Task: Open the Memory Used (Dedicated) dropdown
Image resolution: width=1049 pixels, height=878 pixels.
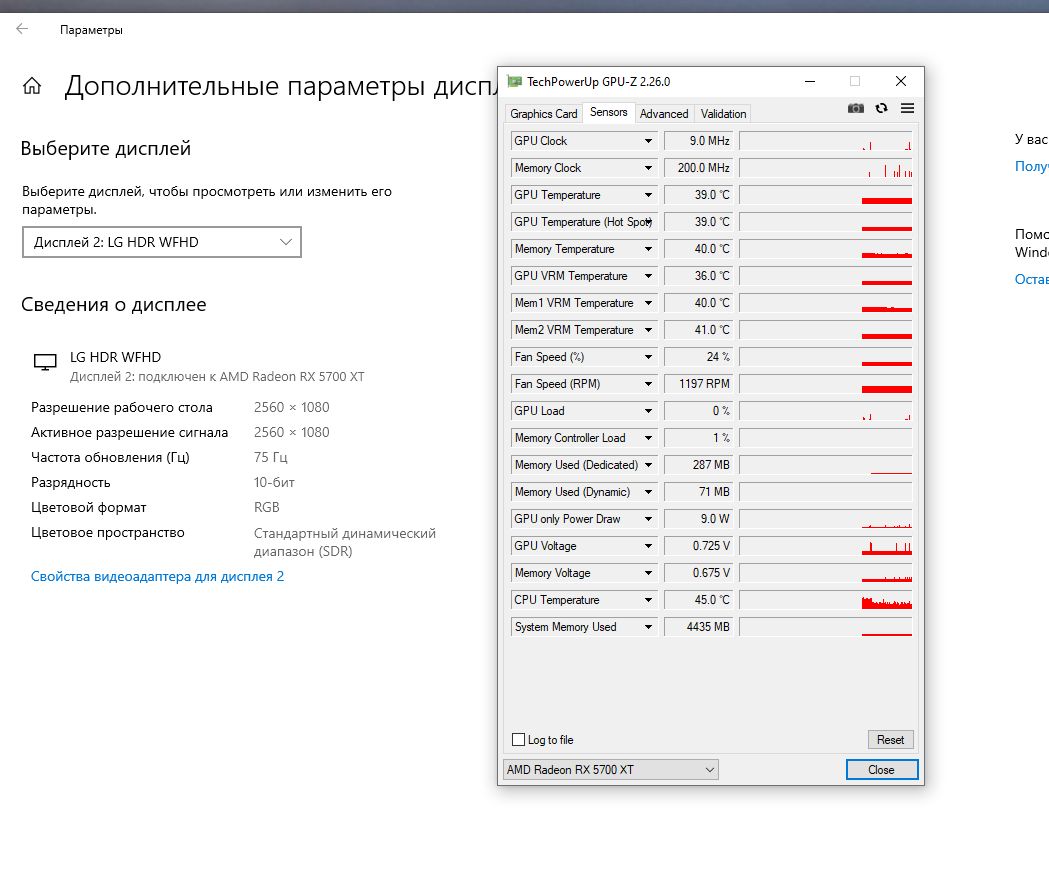Action: [648, 465]
